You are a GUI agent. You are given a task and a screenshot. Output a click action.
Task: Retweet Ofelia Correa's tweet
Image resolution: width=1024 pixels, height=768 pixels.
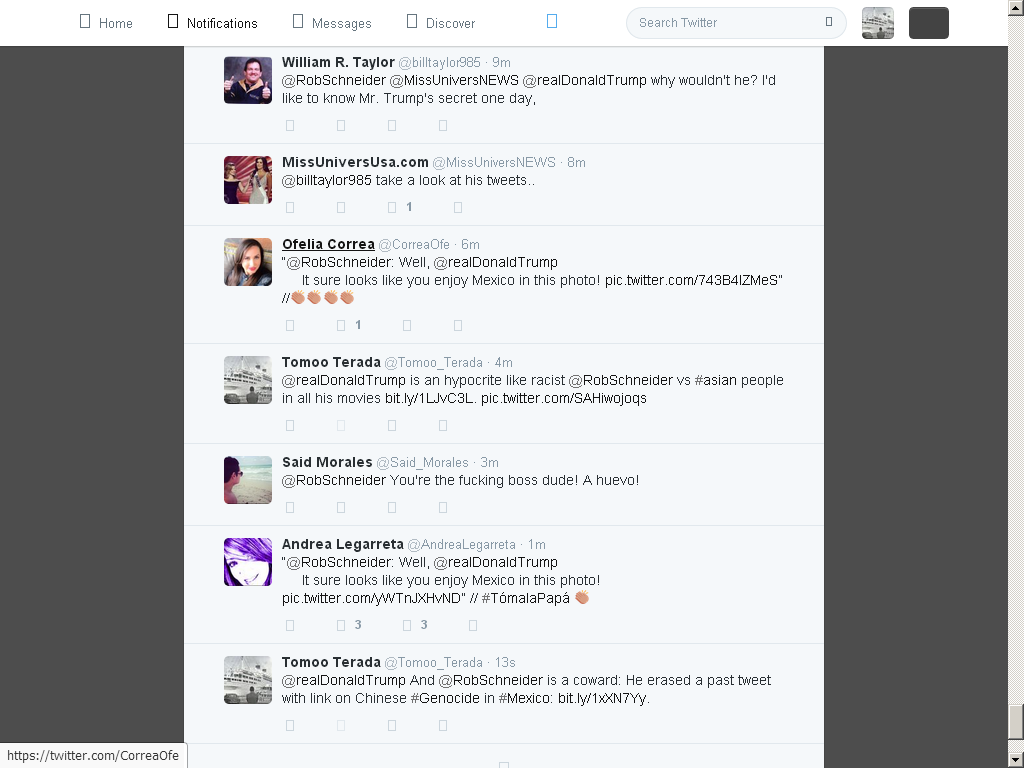tap(341, 325)
